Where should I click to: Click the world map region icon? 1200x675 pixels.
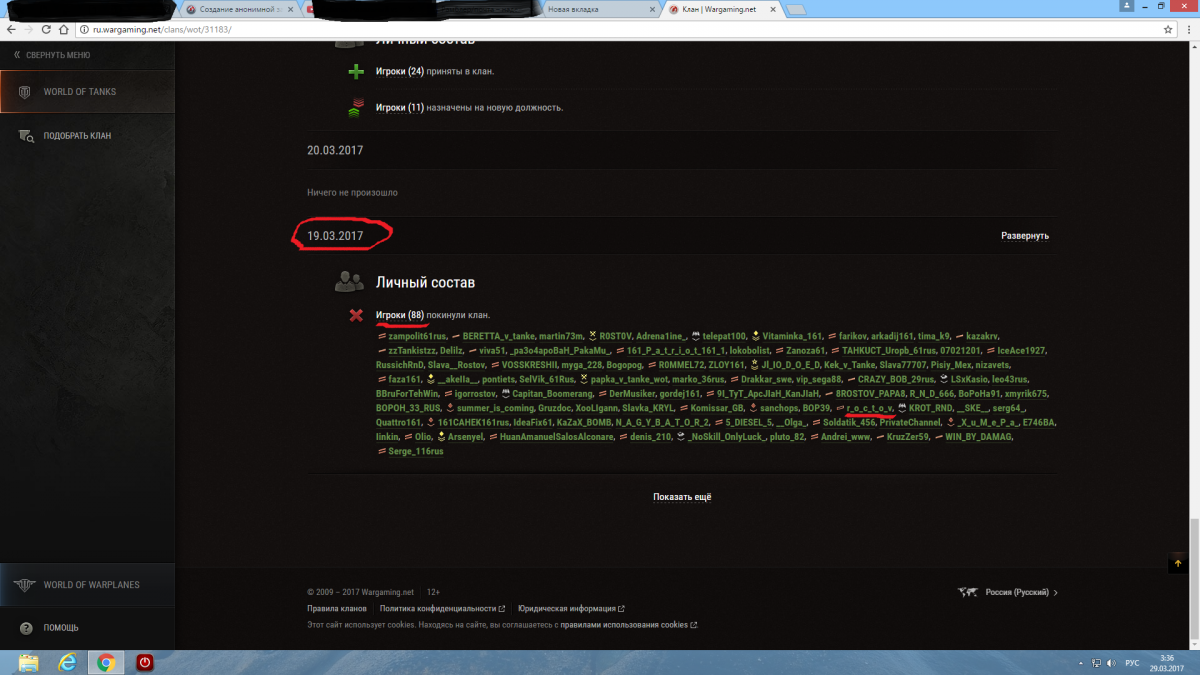tap(967, 592)
